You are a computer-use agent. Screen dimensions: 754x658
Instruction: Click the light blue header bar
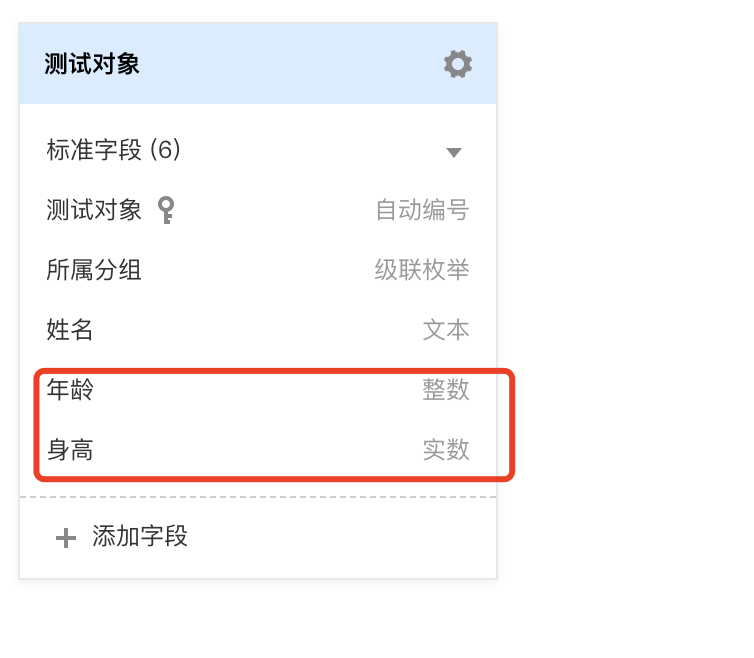point(258,63)
